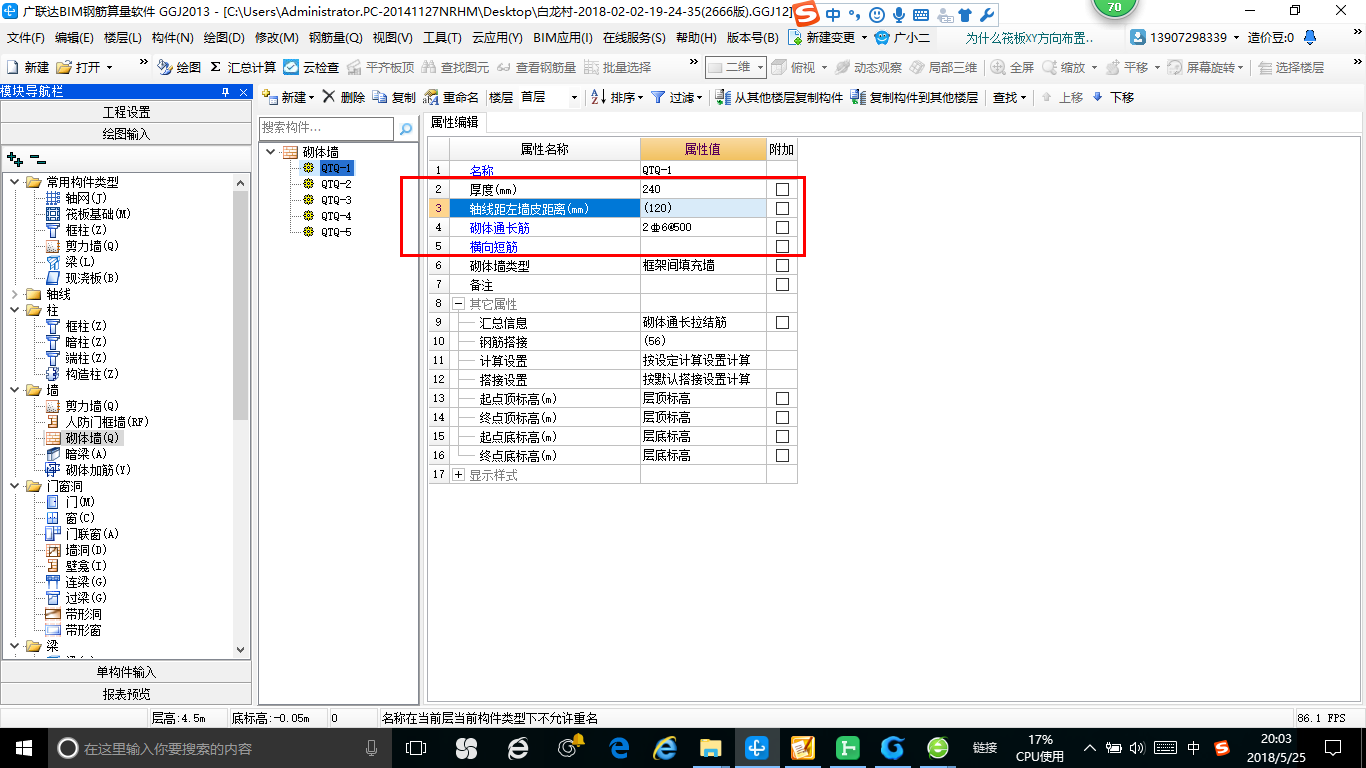
Task: Click the 报表预览 button
Action: click(x=126, y=694)
